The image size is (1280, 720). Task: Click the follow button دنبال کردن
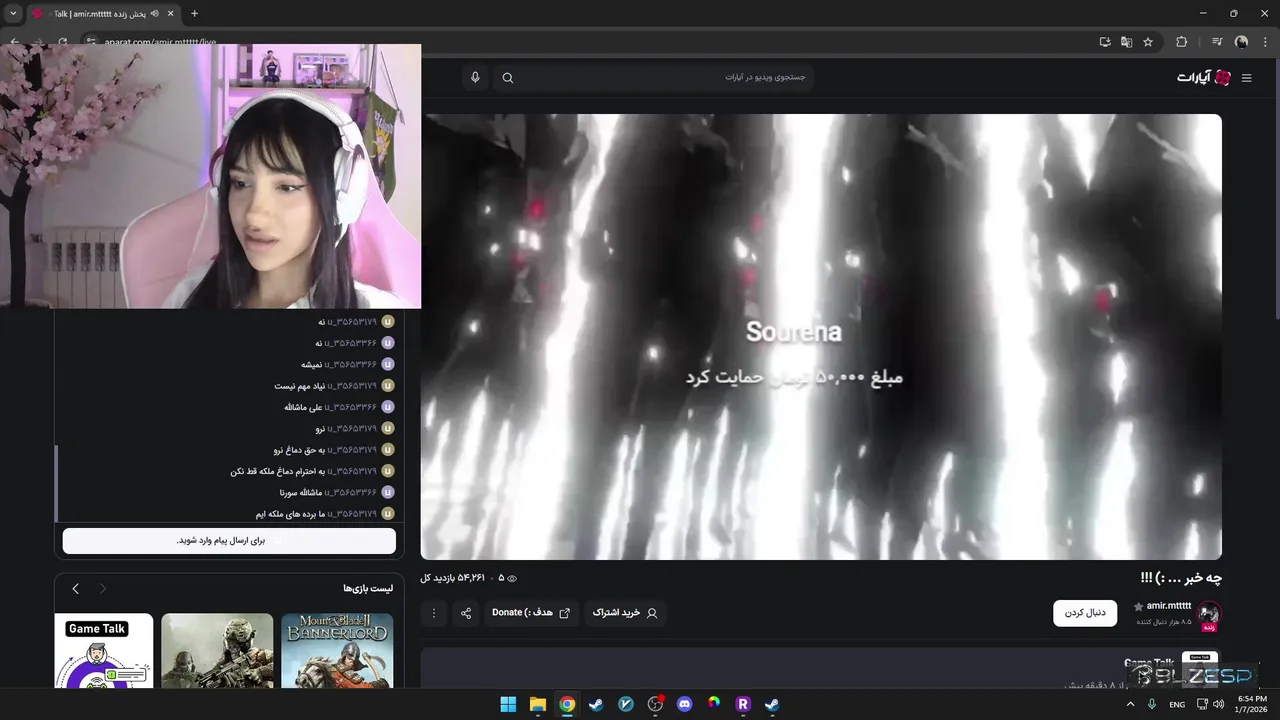[1085, 613]
